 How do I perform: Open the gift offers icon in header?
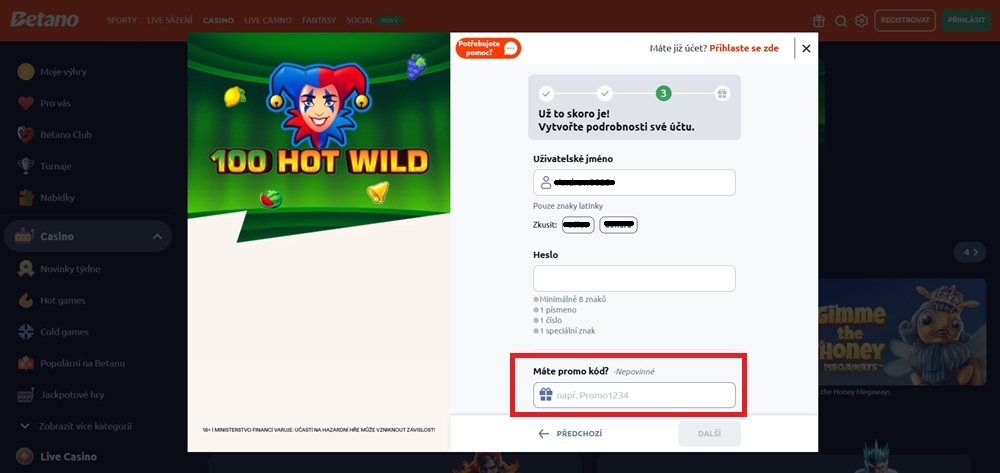821,20
